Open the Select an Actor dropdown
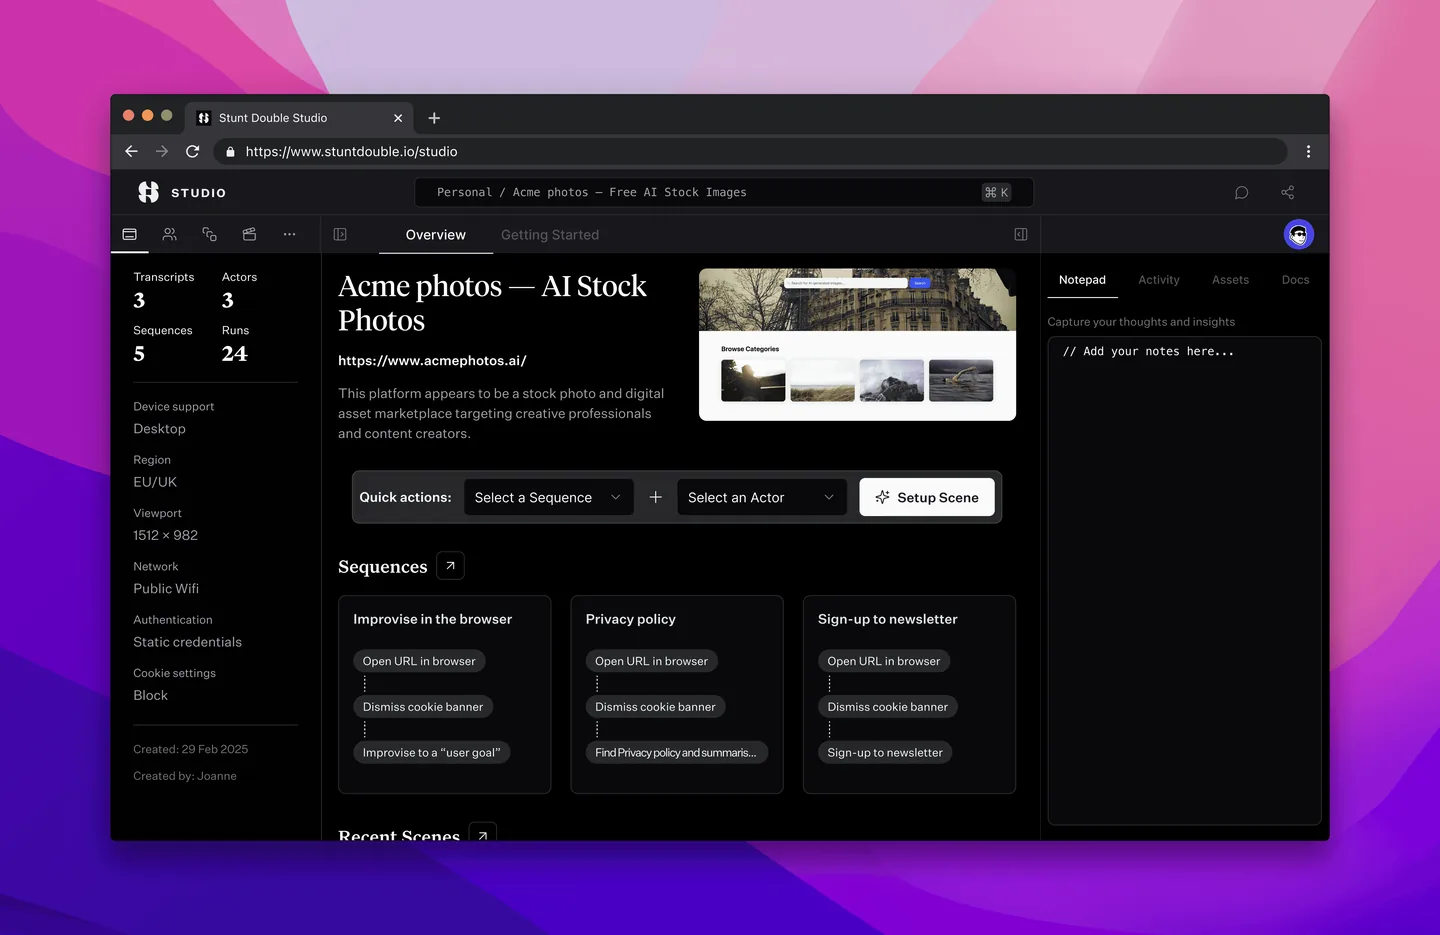This screenshot has height=935, width=1440. 761,497
